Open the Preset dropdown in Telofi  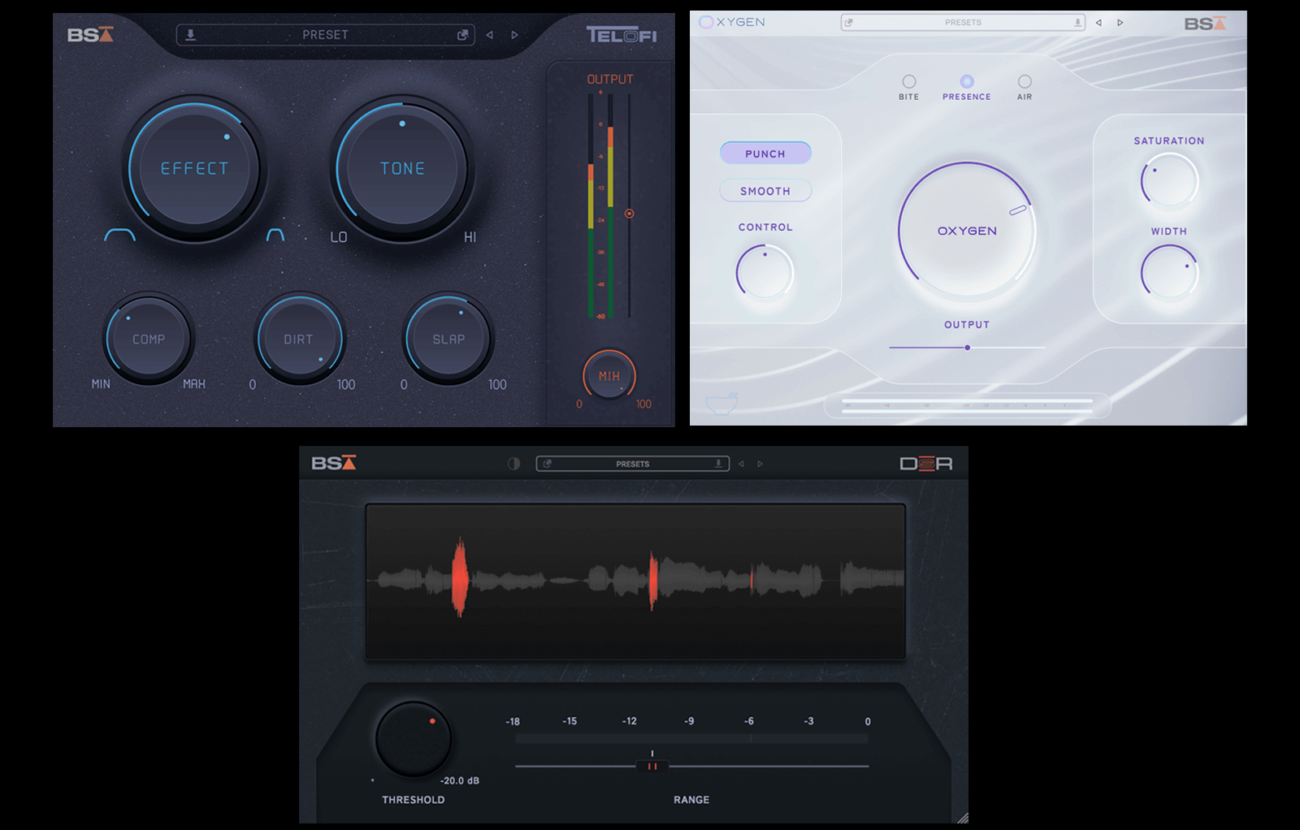pyautogui.click(x=325, y=35)
